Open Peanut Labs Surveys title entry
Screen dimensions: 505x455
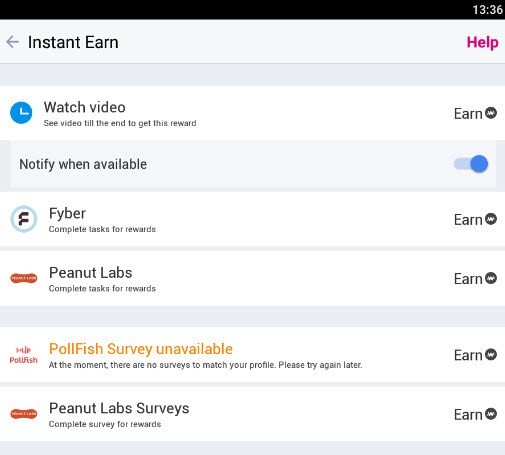pos(119,408)
